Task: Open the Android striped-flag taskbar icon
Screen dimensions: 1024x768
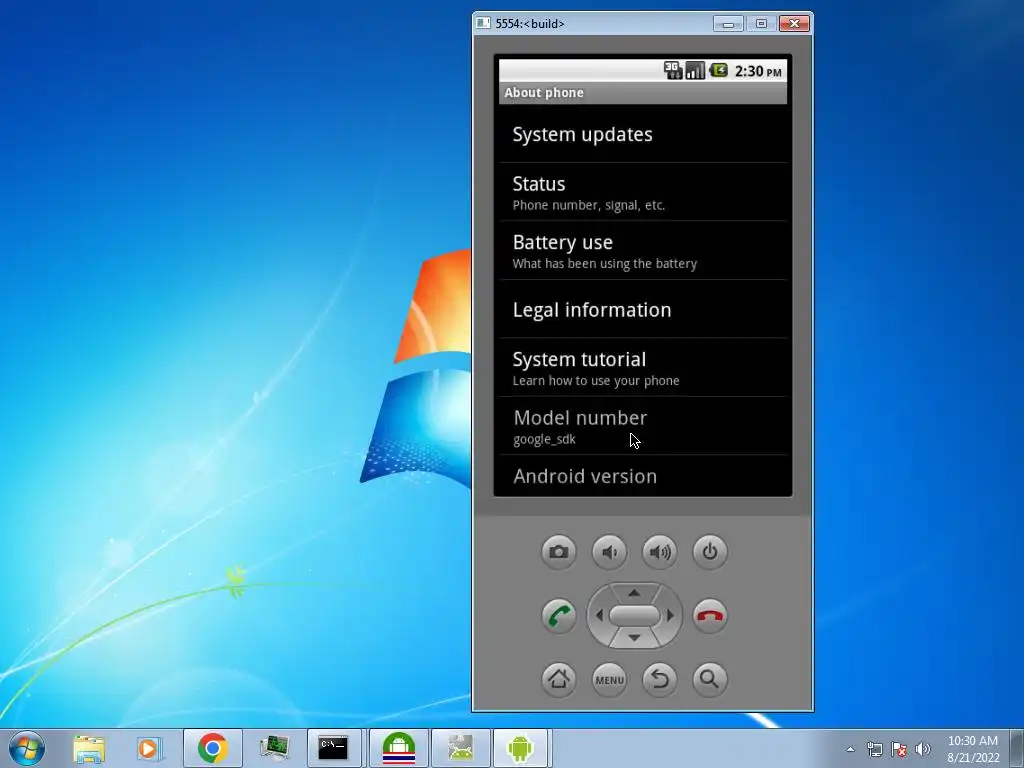Action: [x=399, y=748]
